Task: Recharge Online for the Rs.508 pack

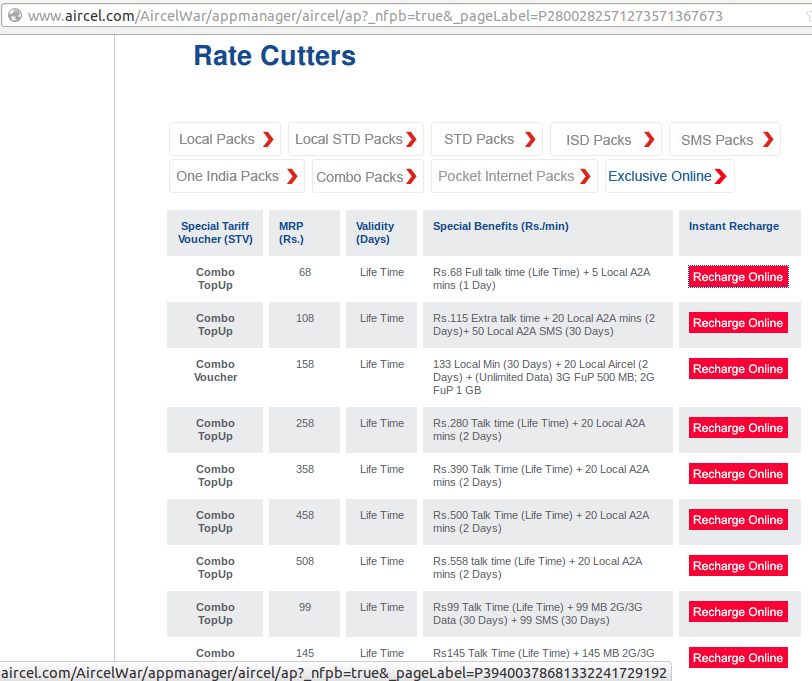Action: 738,566
